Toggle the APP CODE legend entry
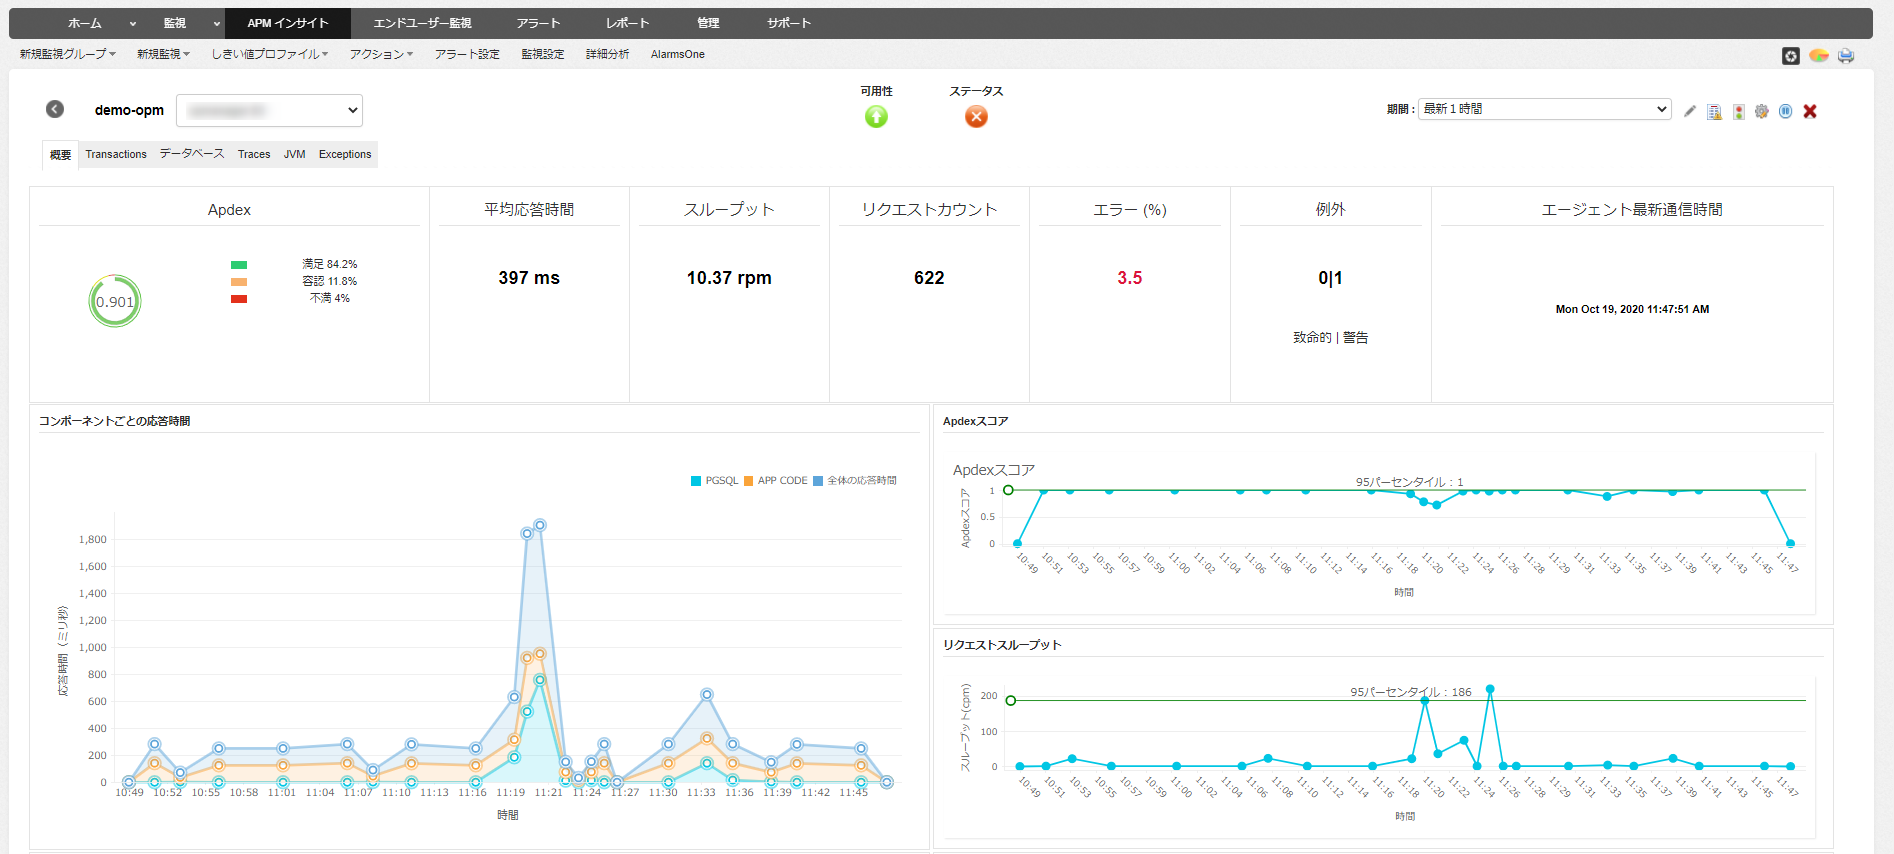The height and width of the screenshot is (854, 1894). pos(775,481)
